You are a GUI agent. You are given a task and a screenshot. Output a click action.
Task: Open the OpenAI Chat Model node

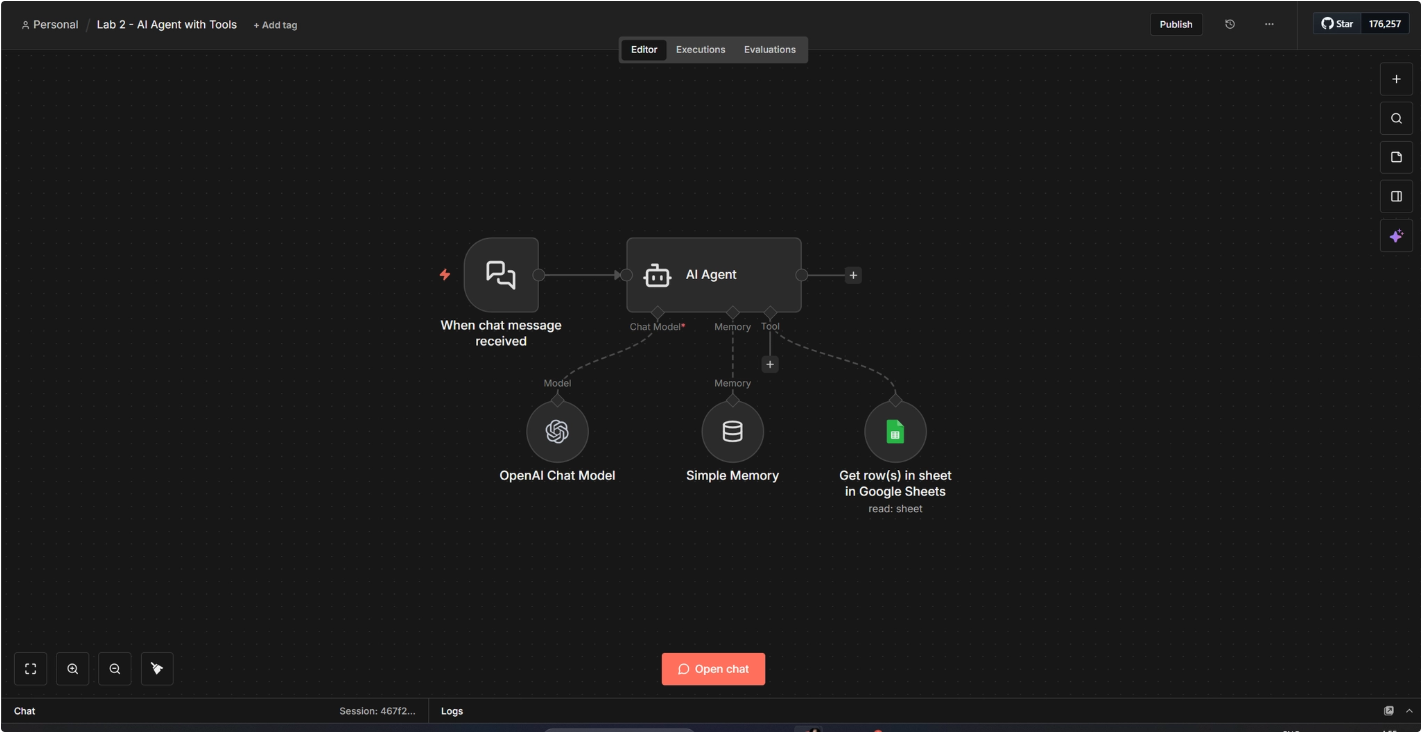[x=557, y=431]
